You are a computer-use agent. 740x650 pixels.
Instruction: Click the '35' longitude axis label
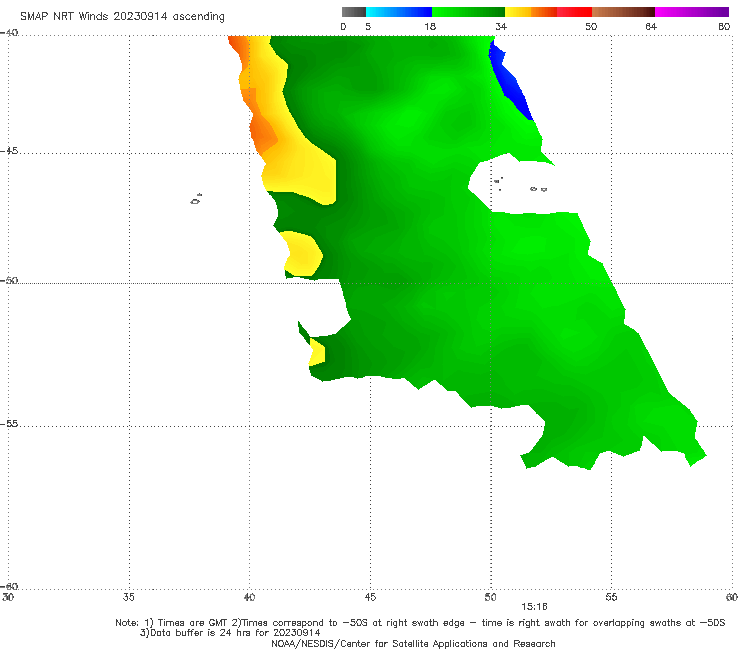(129, 598)
